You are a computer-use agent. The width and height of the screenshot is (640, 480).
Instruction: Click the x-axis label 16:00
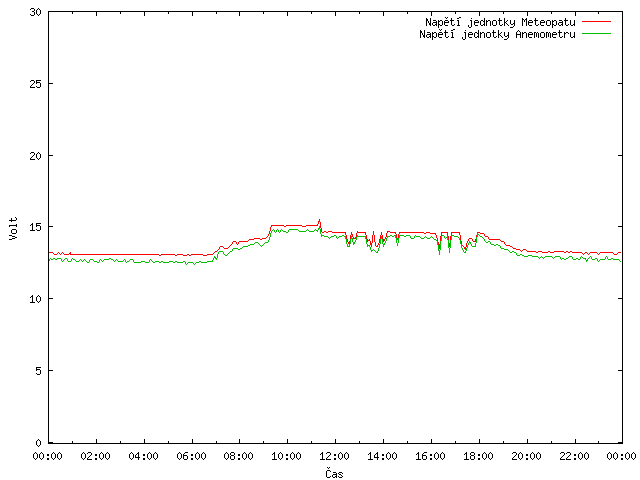(430, 456)
